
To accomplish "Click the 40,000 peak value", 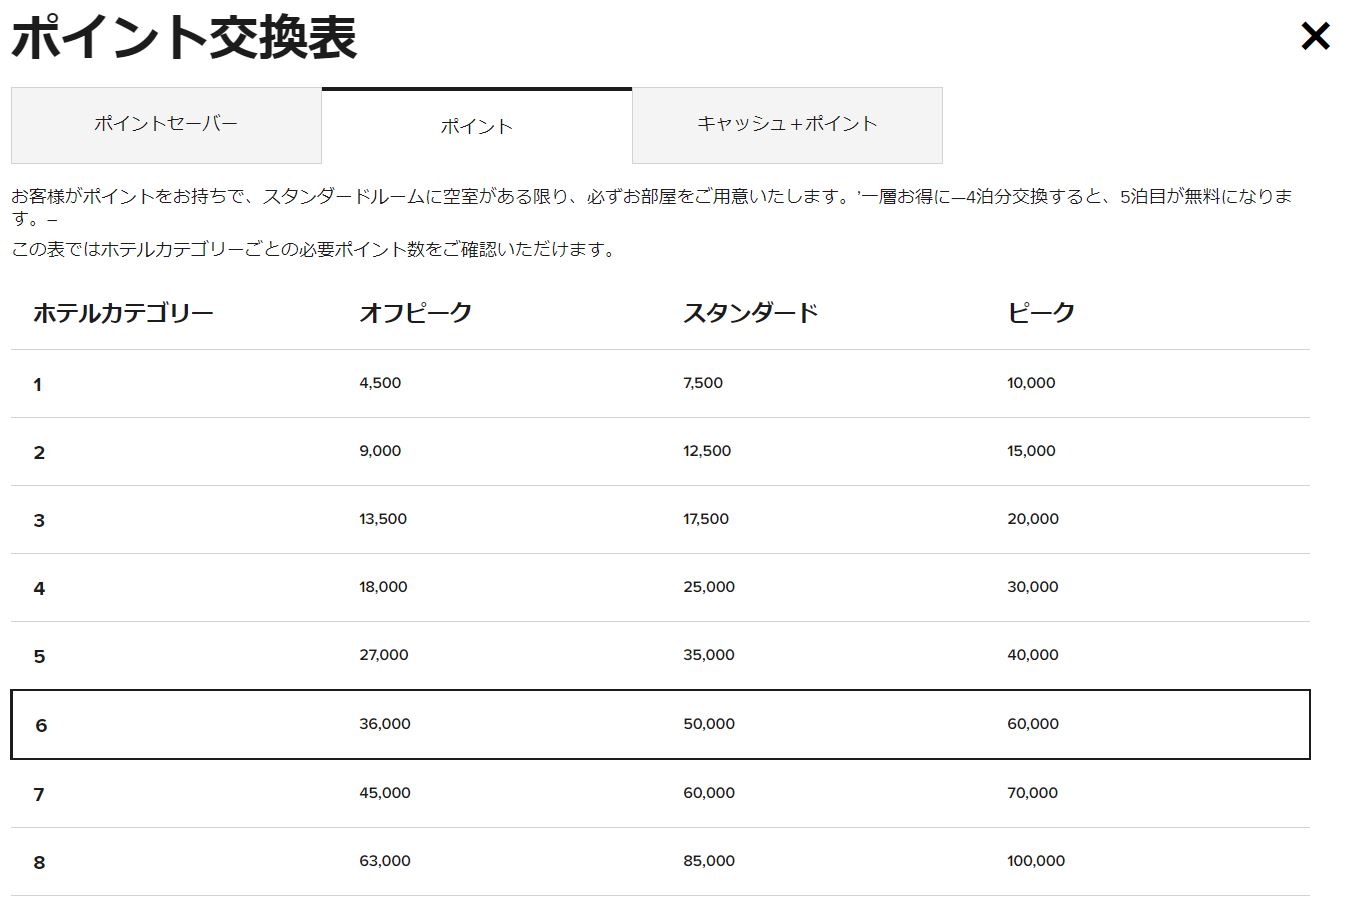I will click(1033, 655).
